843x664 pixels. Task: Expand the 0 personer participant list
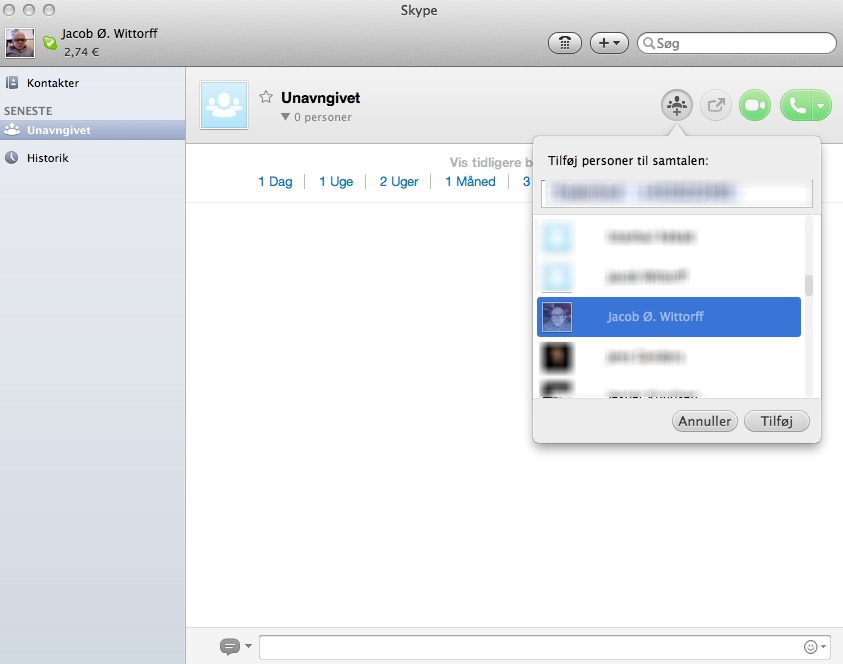316,117
